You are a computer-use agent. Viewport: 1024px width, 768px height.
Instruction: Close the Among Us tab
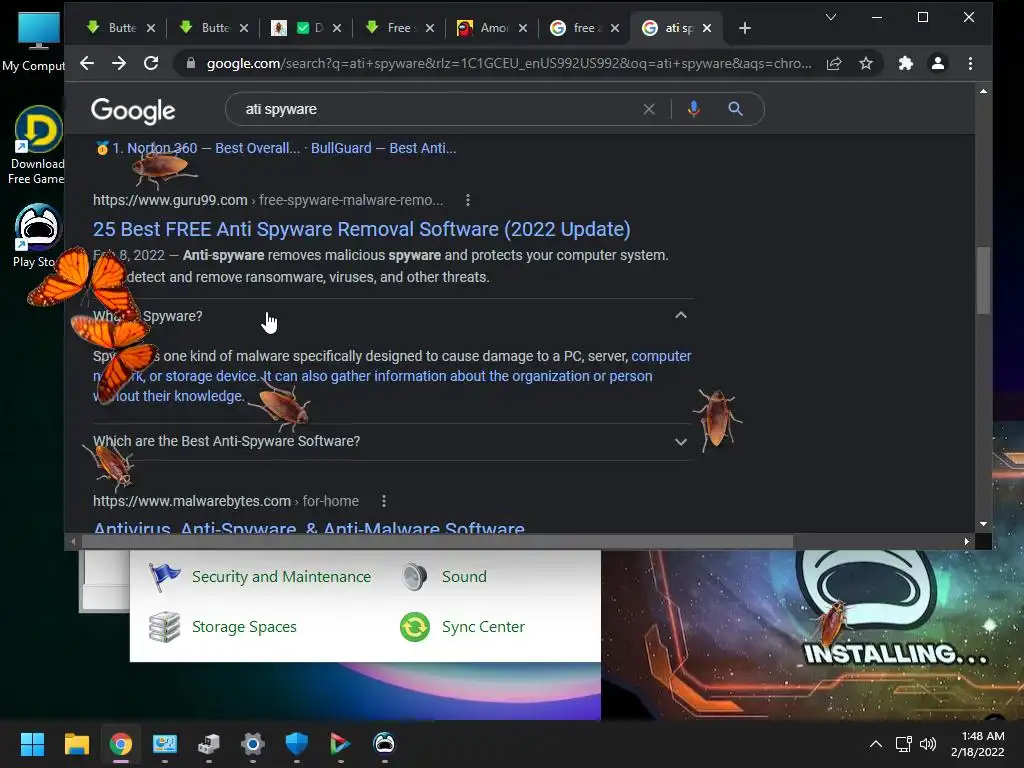tap(522, 28)
